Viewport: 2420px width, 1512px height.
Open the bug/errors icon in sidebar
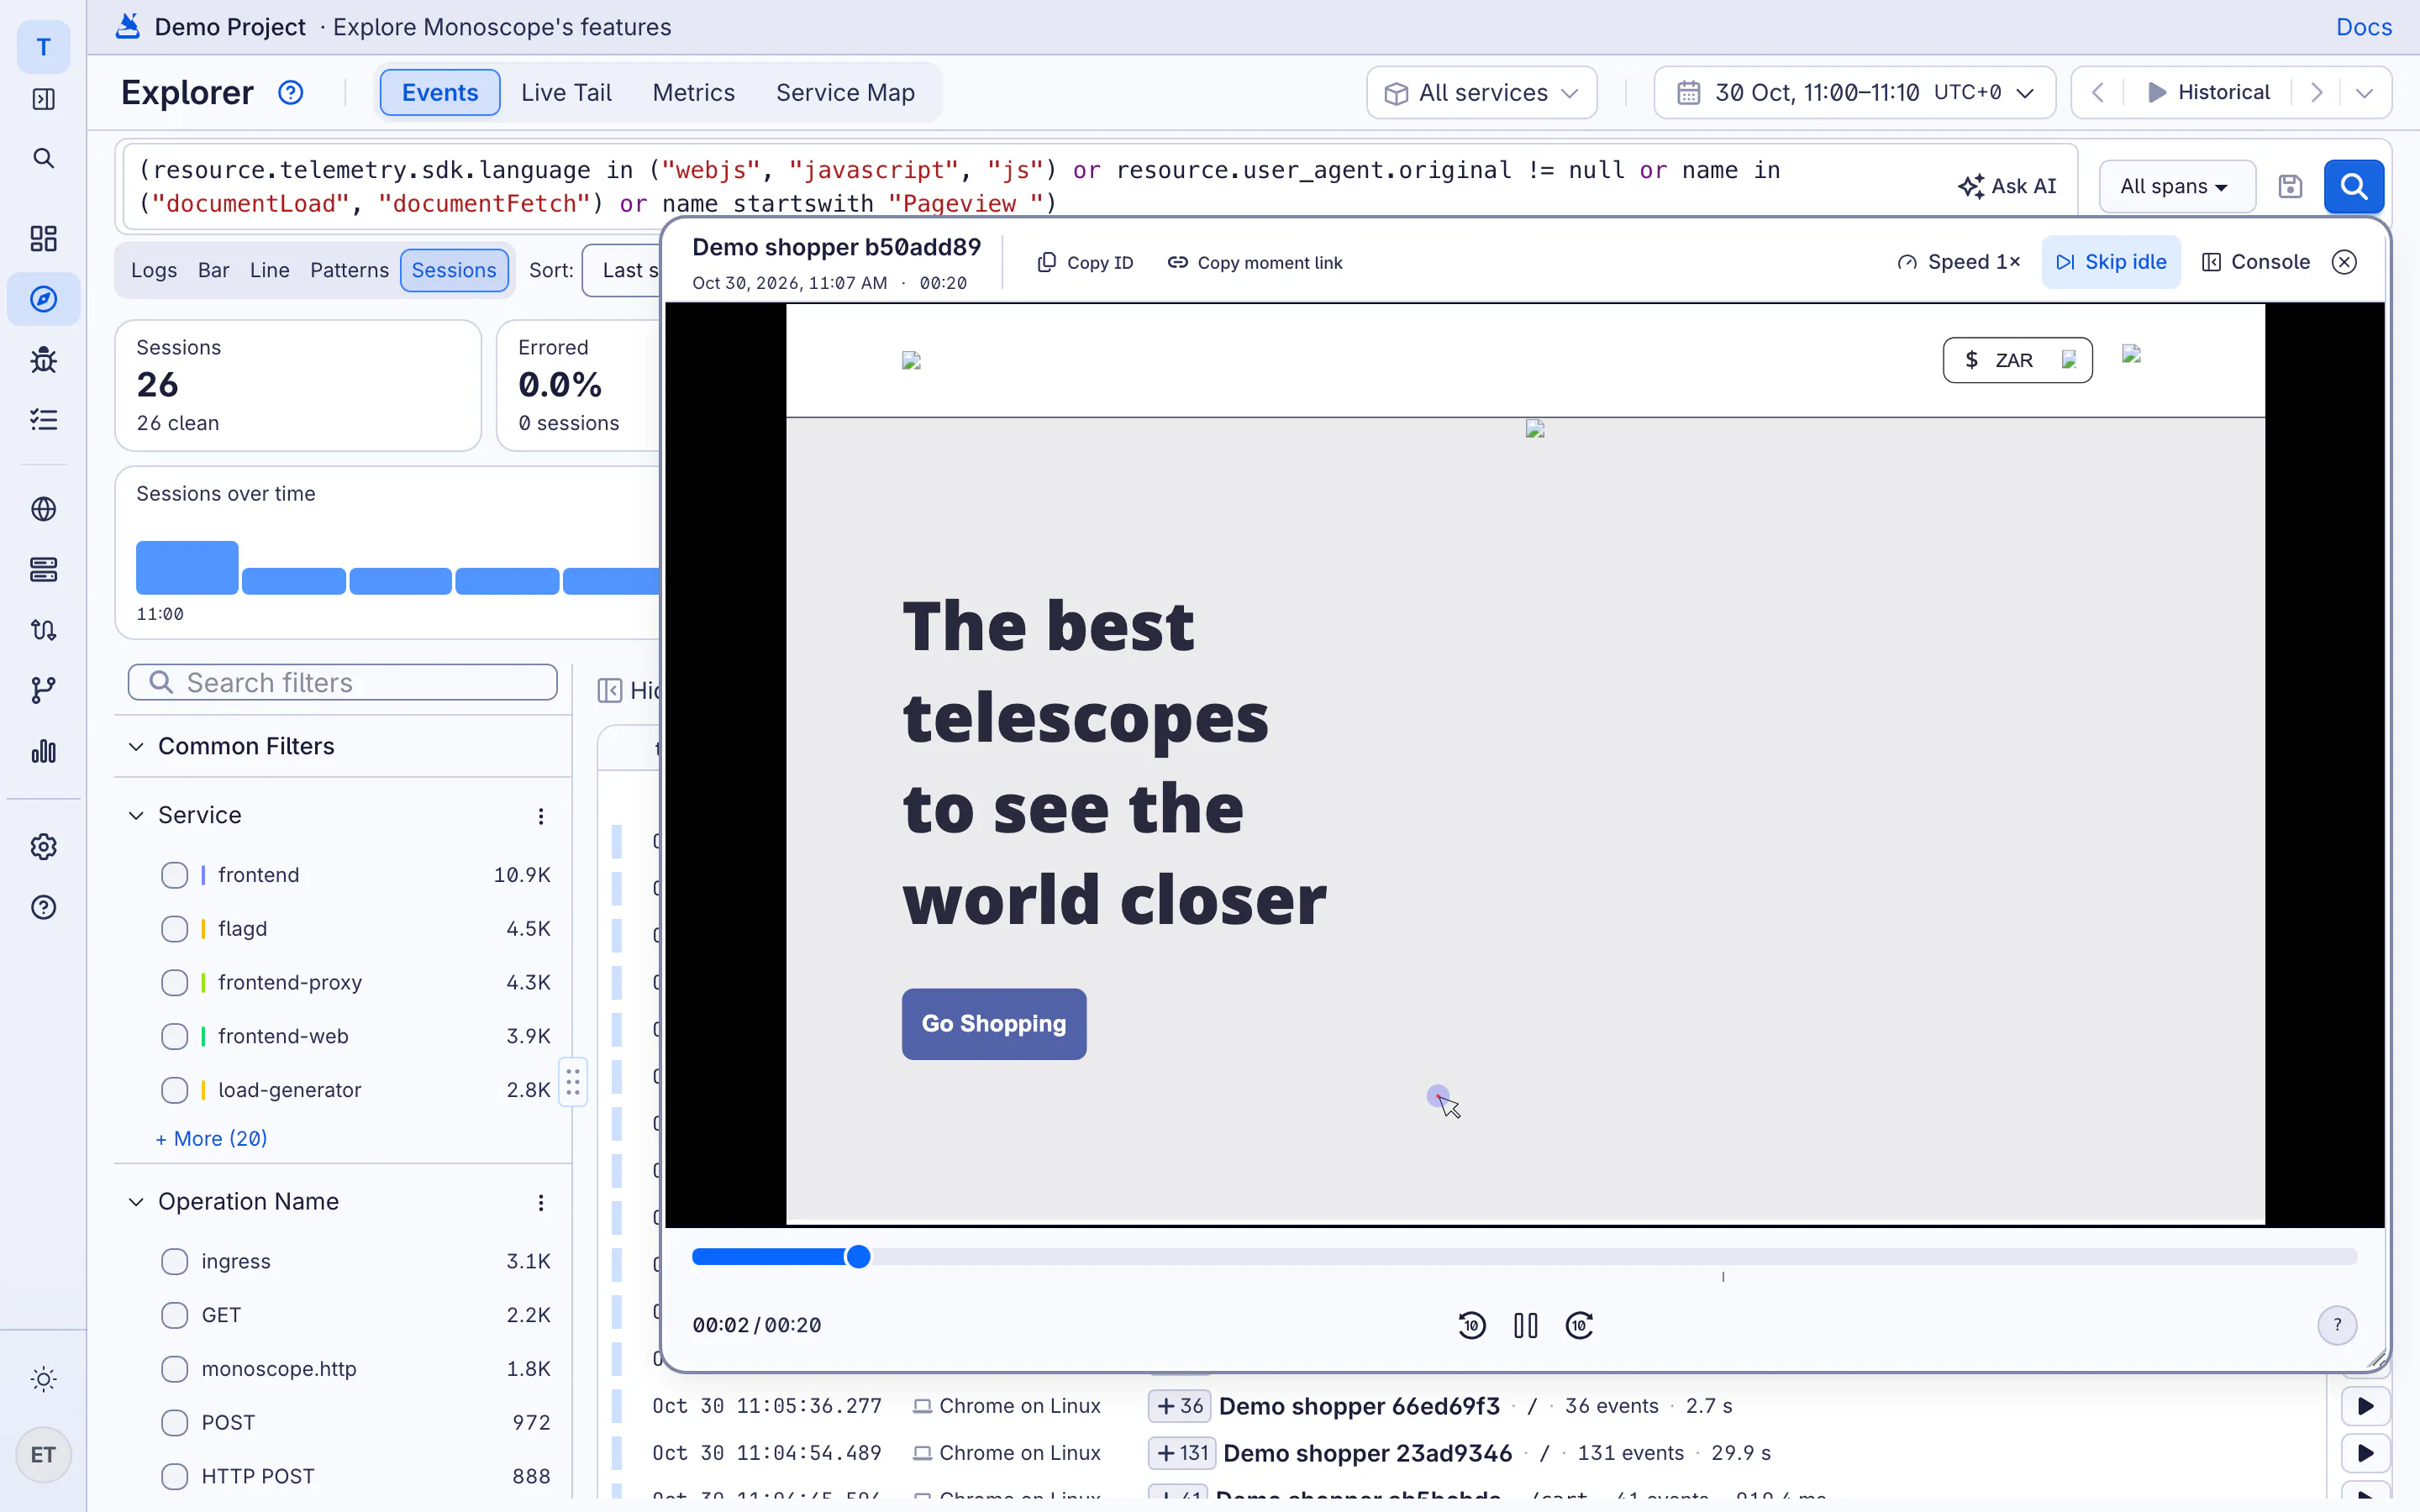pyautogui.click(x=43, y=359)
